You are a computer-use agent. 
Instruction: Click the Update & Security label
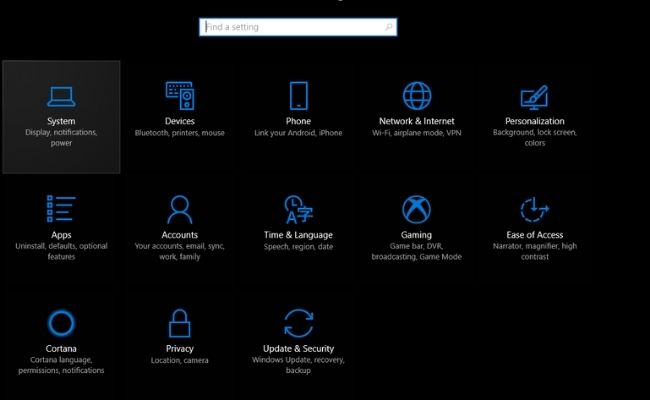(x=298, y=349)
